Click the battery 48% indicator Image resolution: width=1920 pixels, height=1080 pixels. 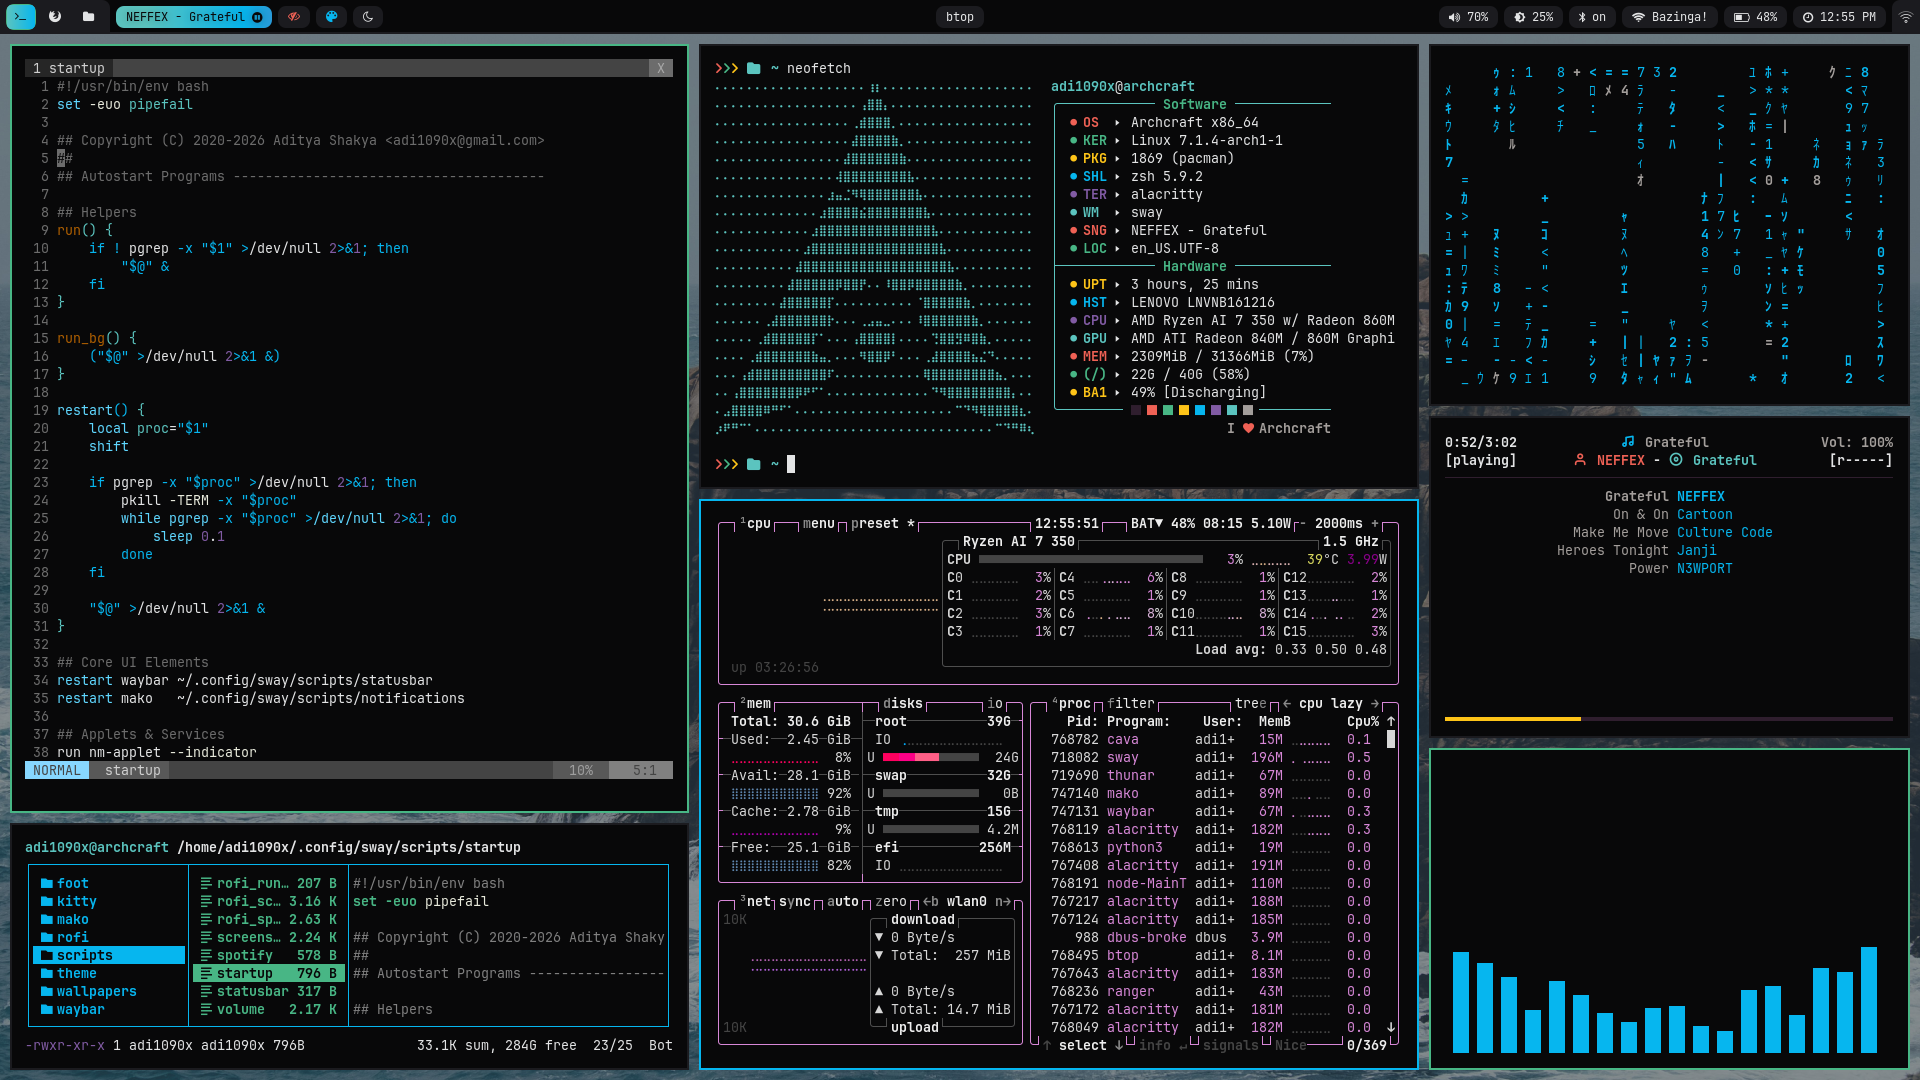[1756, 17]
